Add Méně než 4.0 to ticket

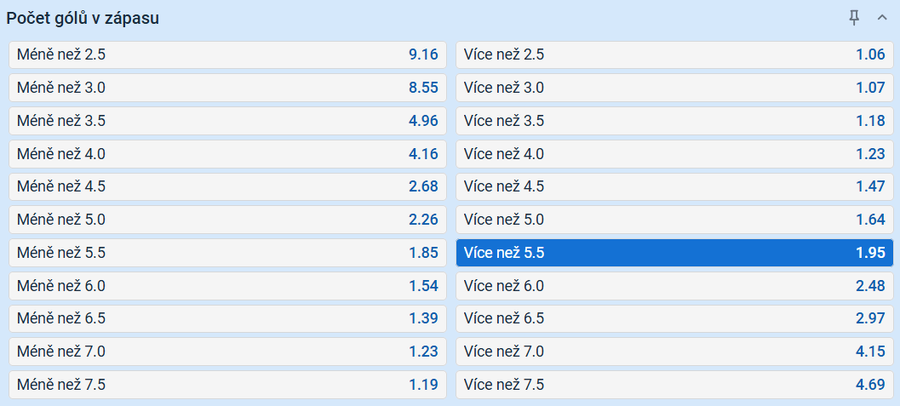[227, 154]
